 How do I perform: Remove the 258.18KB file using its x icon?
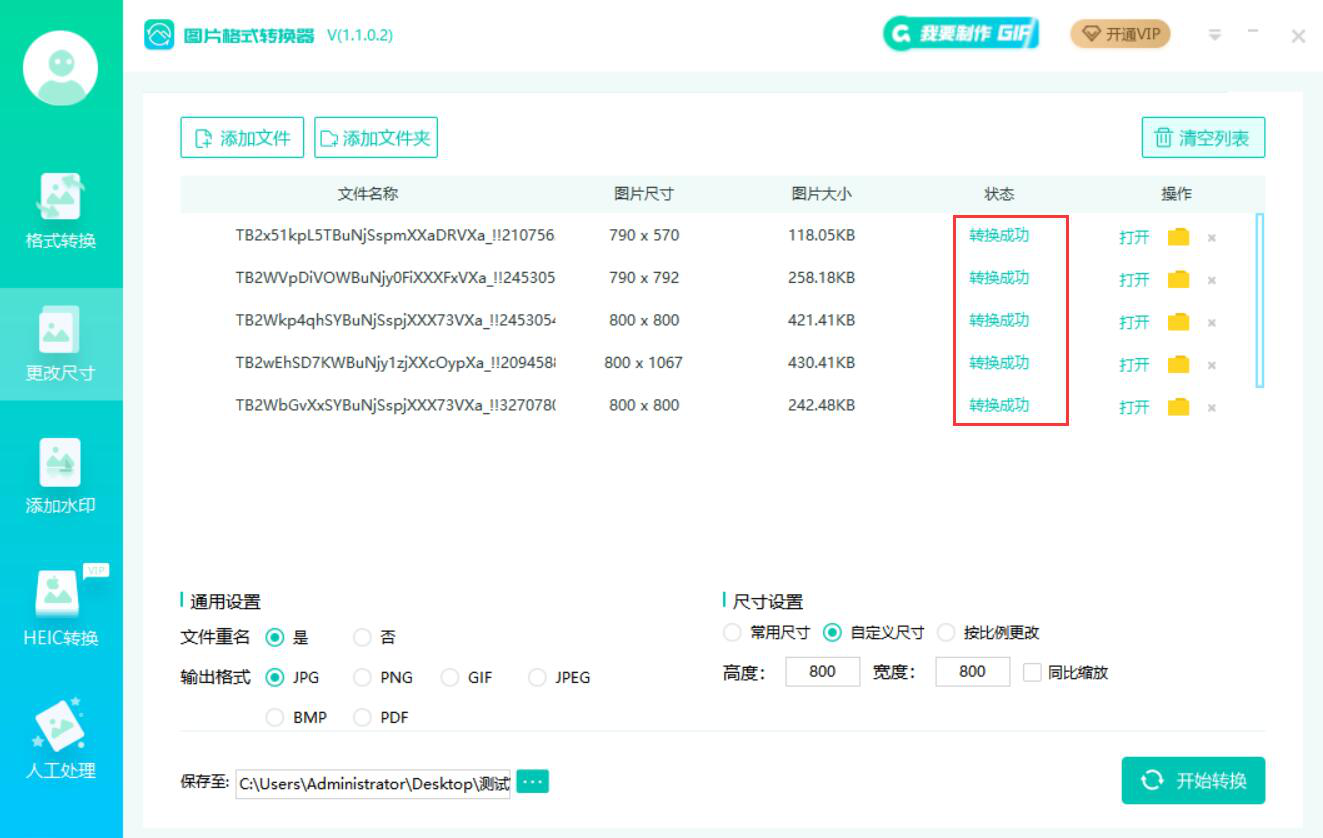click(x=1211, y=280)
